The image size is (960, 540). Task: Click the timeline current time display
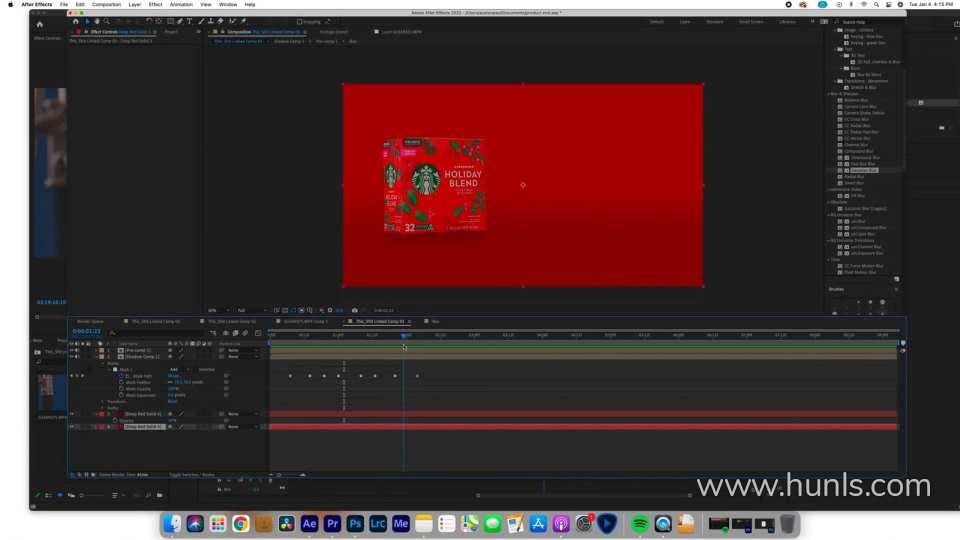86,331
